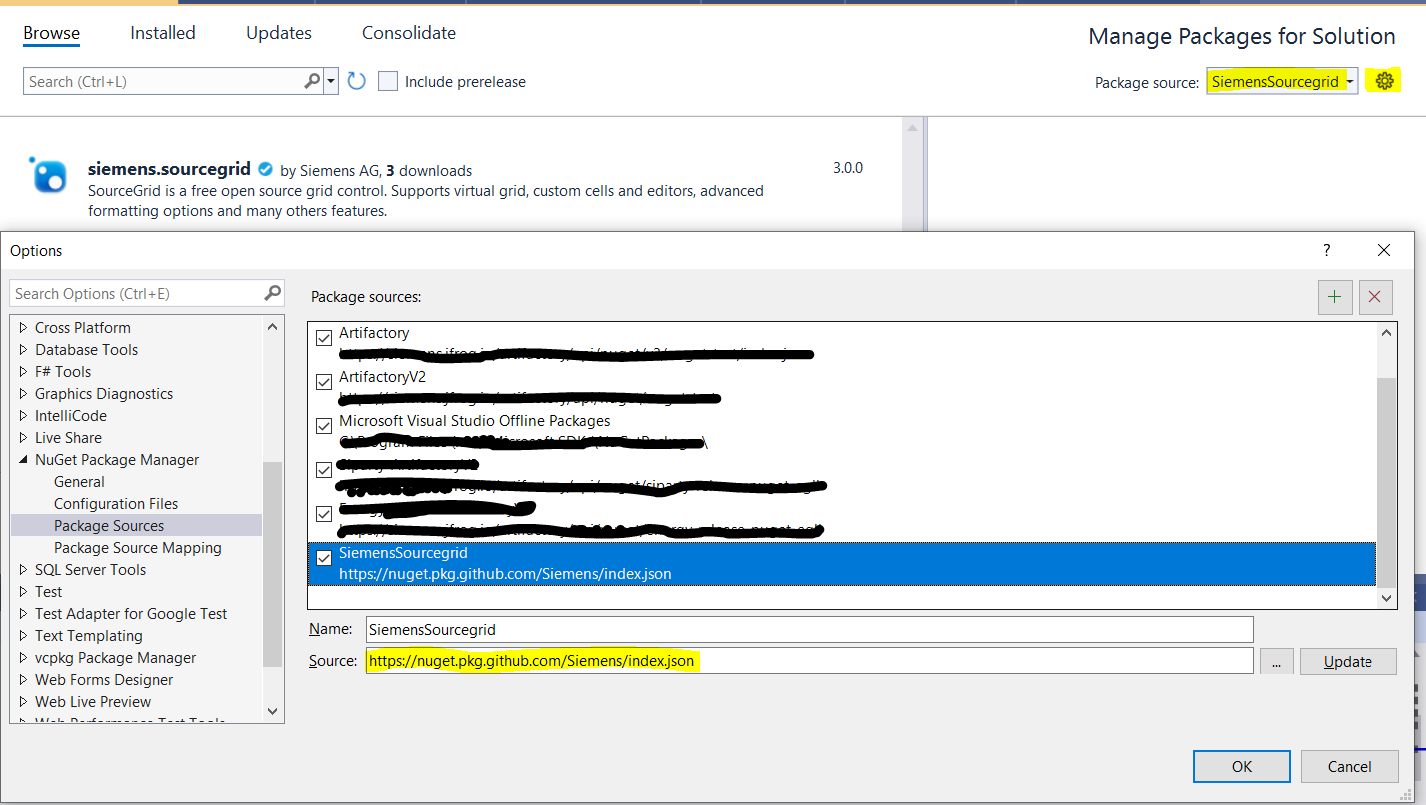This screenshot has height=805, width=1426.
Task: Uncheck the Microsoft Visual Studio Offline Packages source
Action: [324, 426]
